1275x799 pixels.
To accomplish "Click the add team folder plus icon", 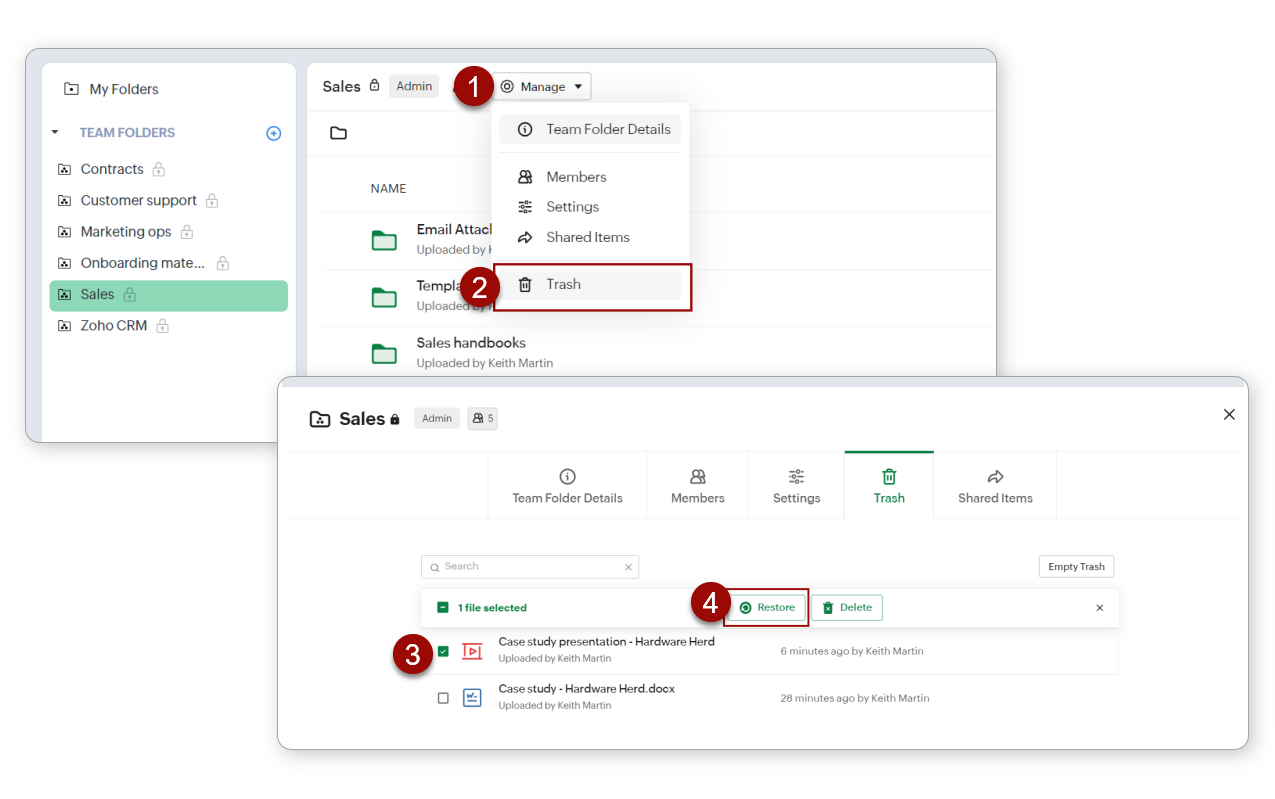I will point(273,133).
